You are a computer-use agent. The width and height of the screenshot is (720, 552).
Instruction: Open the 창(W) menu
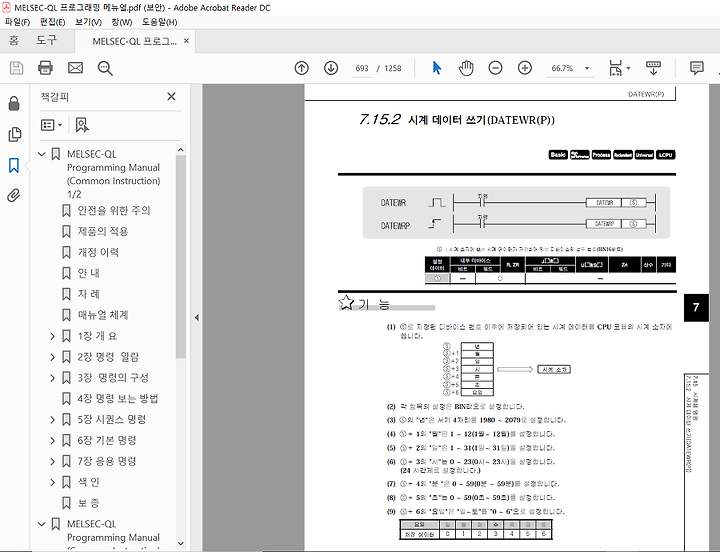click(x=122, y=22)
